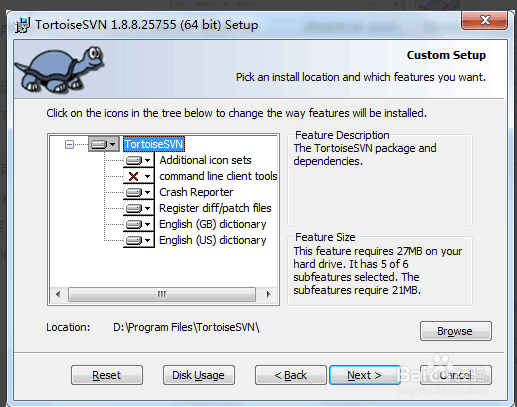The width and height of the screenshot is (517, 407).
Task: Select English (GB) dictionary feature
Action: click(x=213, y=224)
